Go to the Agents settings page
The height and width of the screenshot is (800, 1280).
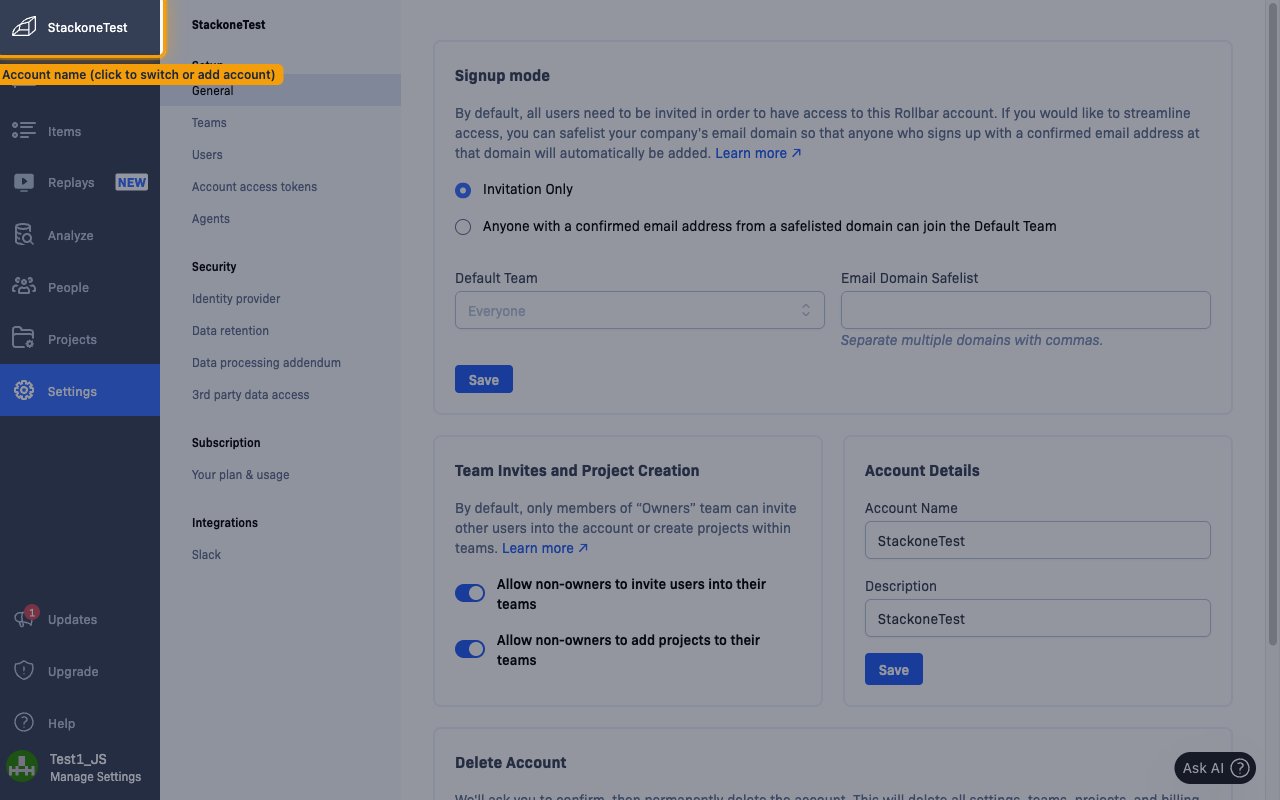coord(211,219)
